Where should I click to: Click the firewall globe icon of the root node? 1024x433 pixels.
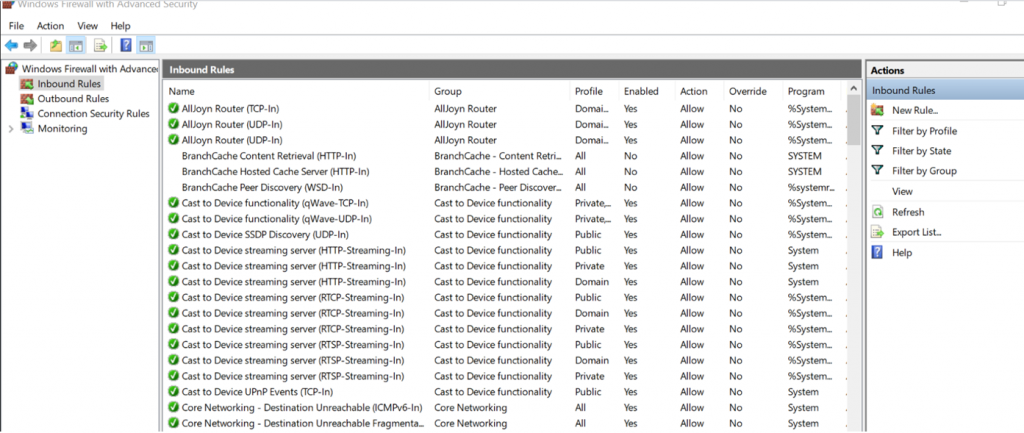click(12, 68)
